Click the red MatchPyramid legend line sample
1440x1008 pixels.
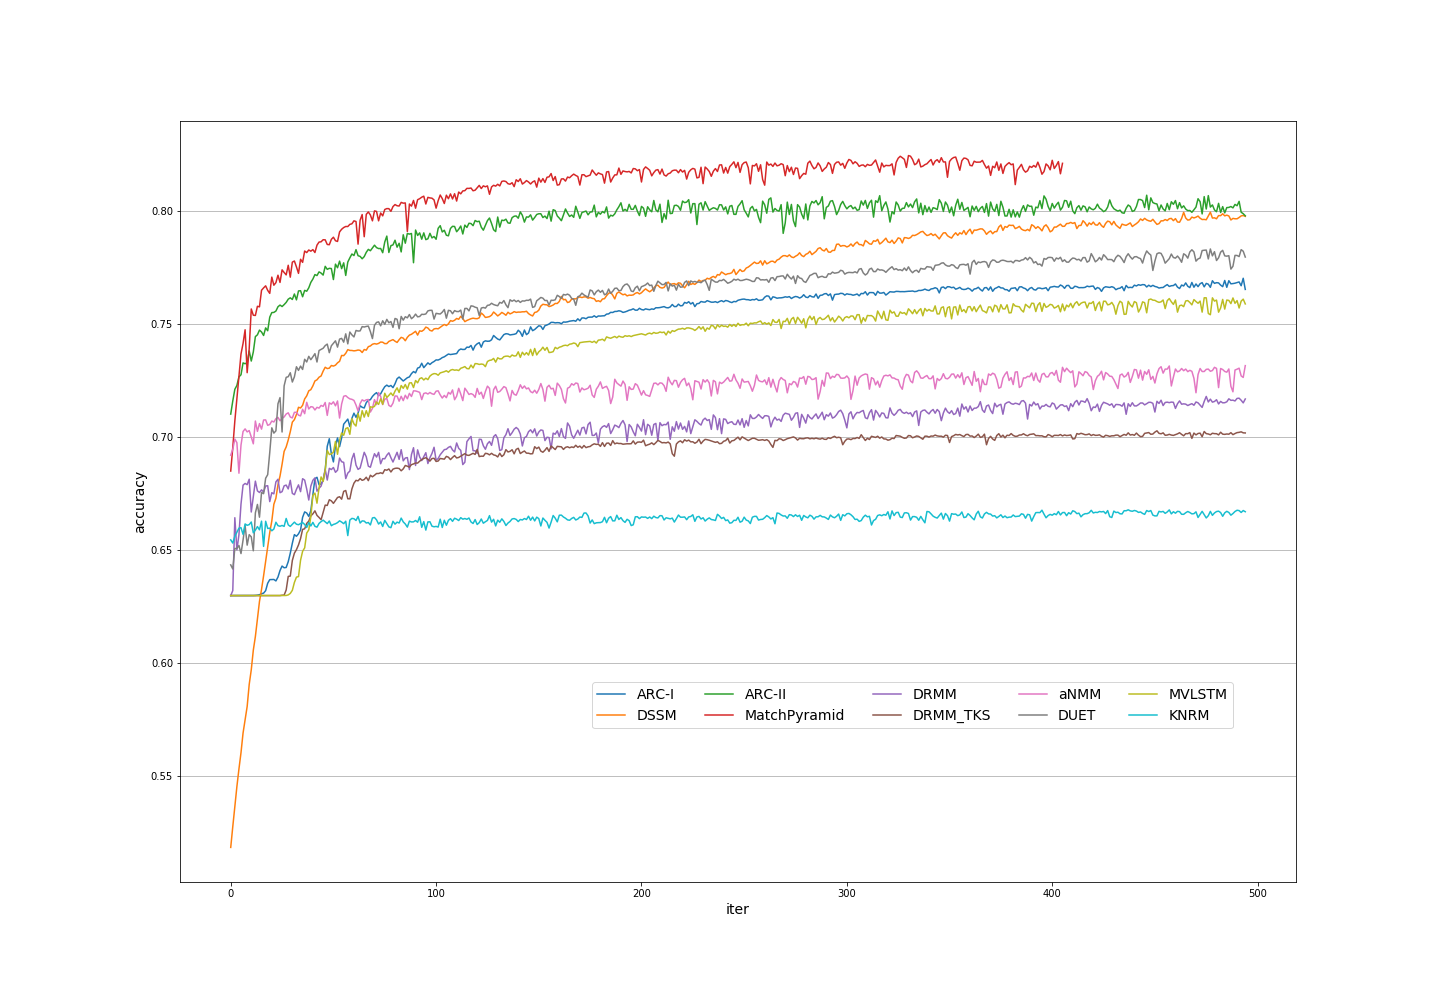click(x=719, y=716)
